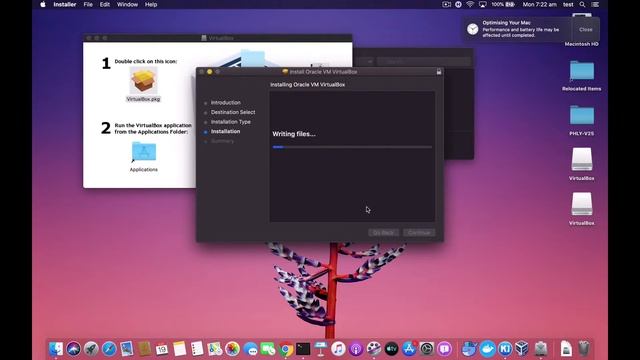Open Kitematic from the Dock
The width and height of the screenshot is (640, 360).
click(x=505, y=349)
